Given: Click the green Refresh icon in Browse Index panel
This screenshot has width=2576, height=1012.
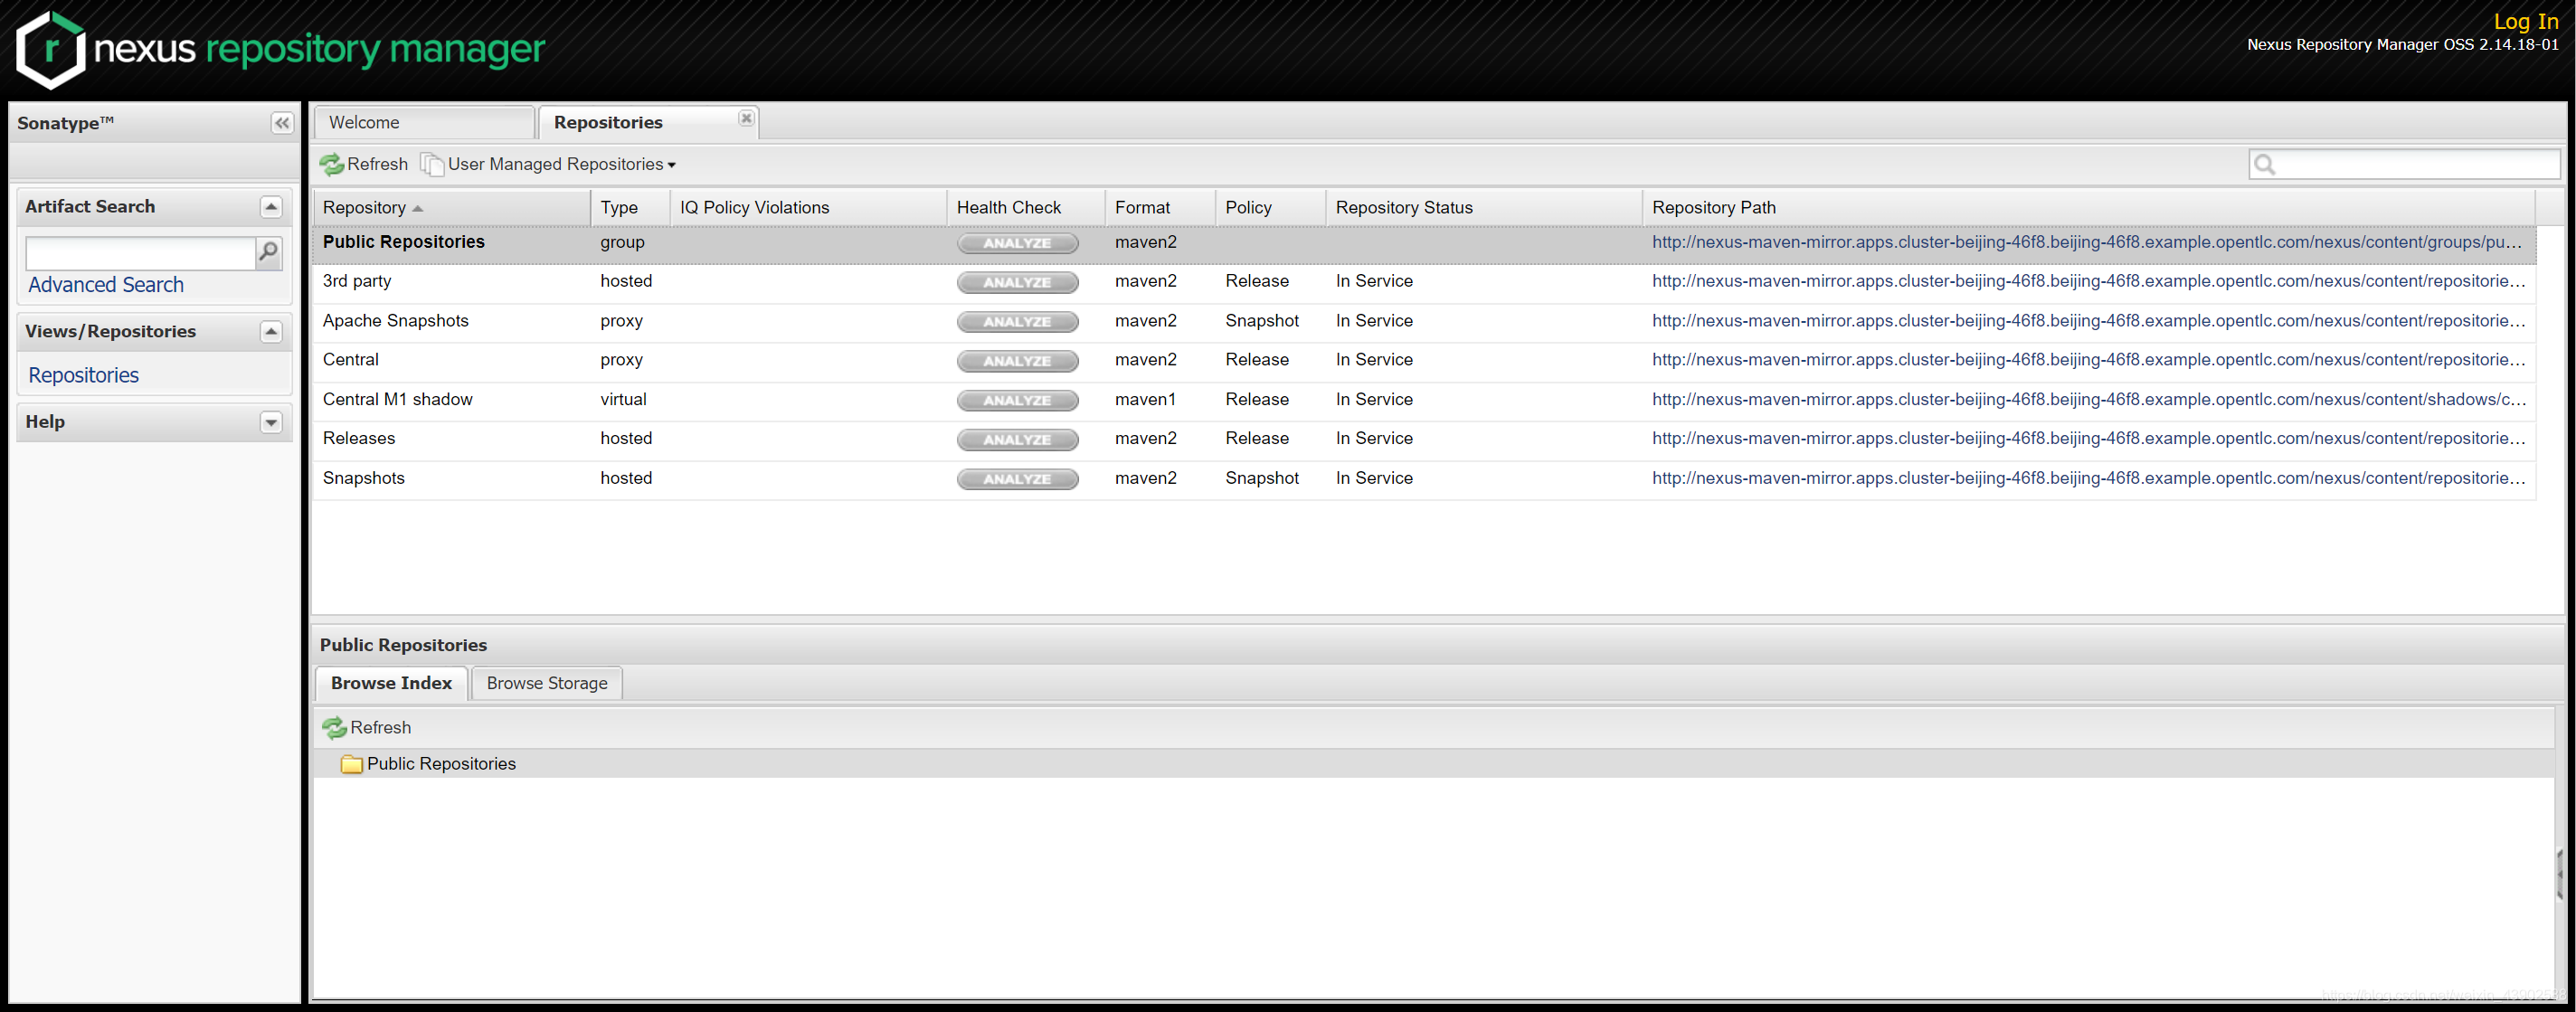Looking at the screenshot, I should 334,728.
